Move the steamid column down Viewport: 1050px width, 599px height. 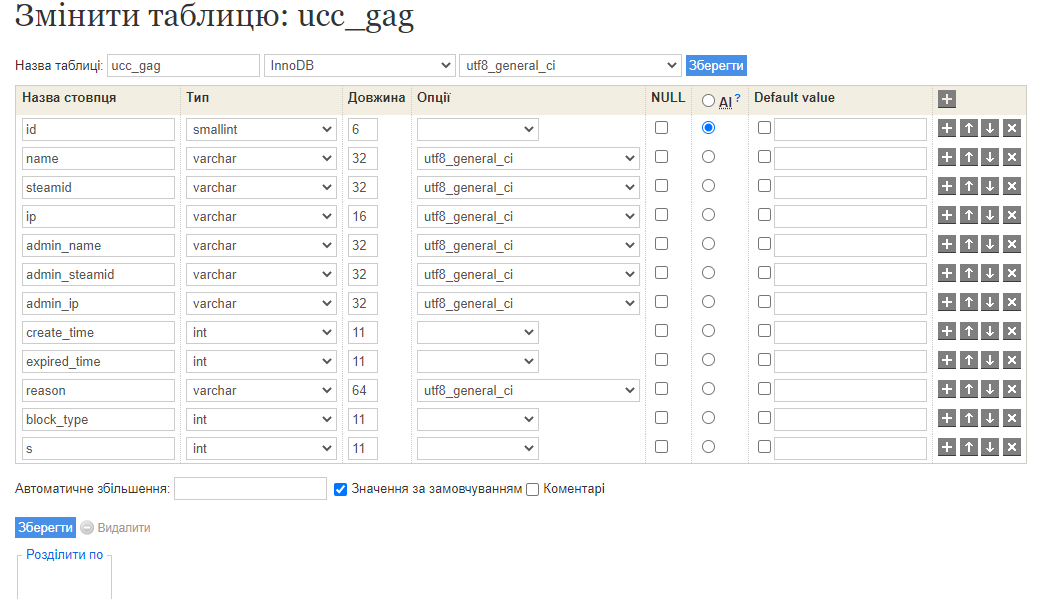tap(990, 187)
